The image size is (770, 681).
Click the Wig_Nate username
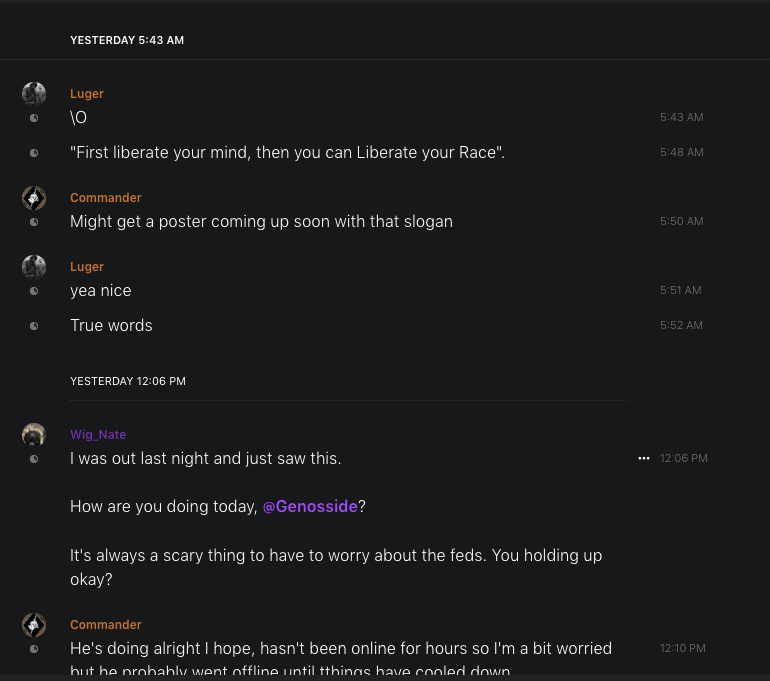[x=98, y=435]
